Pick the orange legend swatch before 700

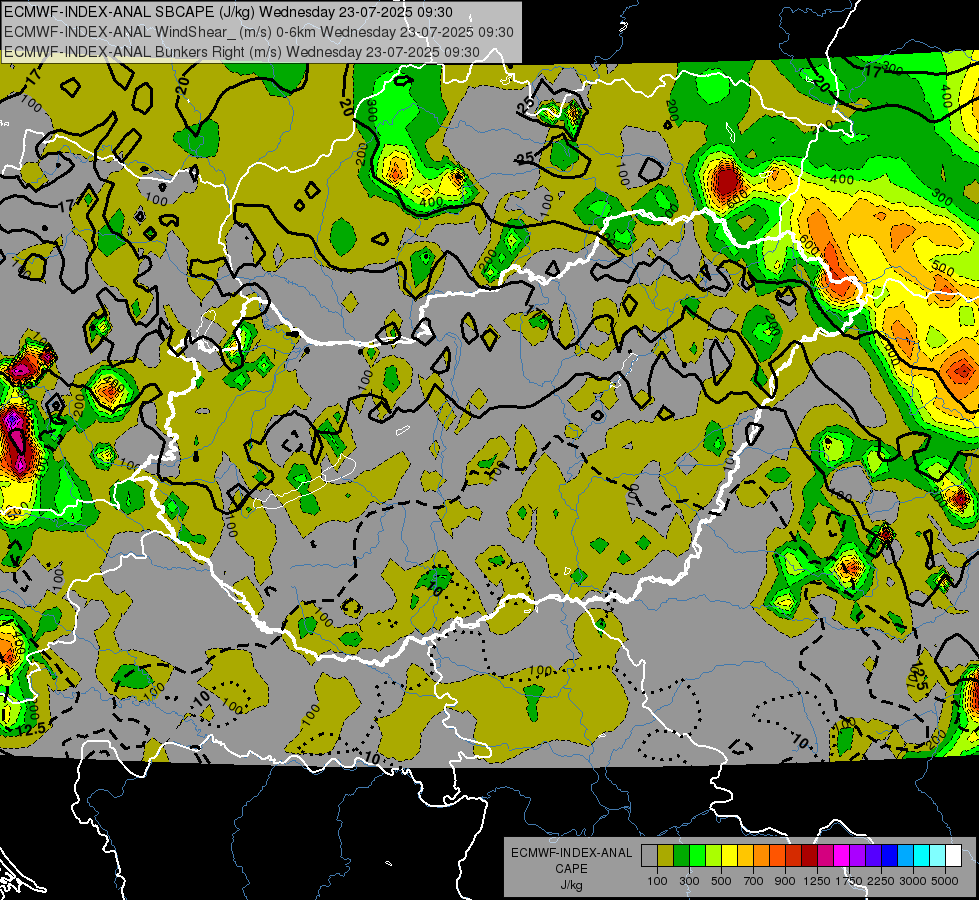tap(761, 856)
